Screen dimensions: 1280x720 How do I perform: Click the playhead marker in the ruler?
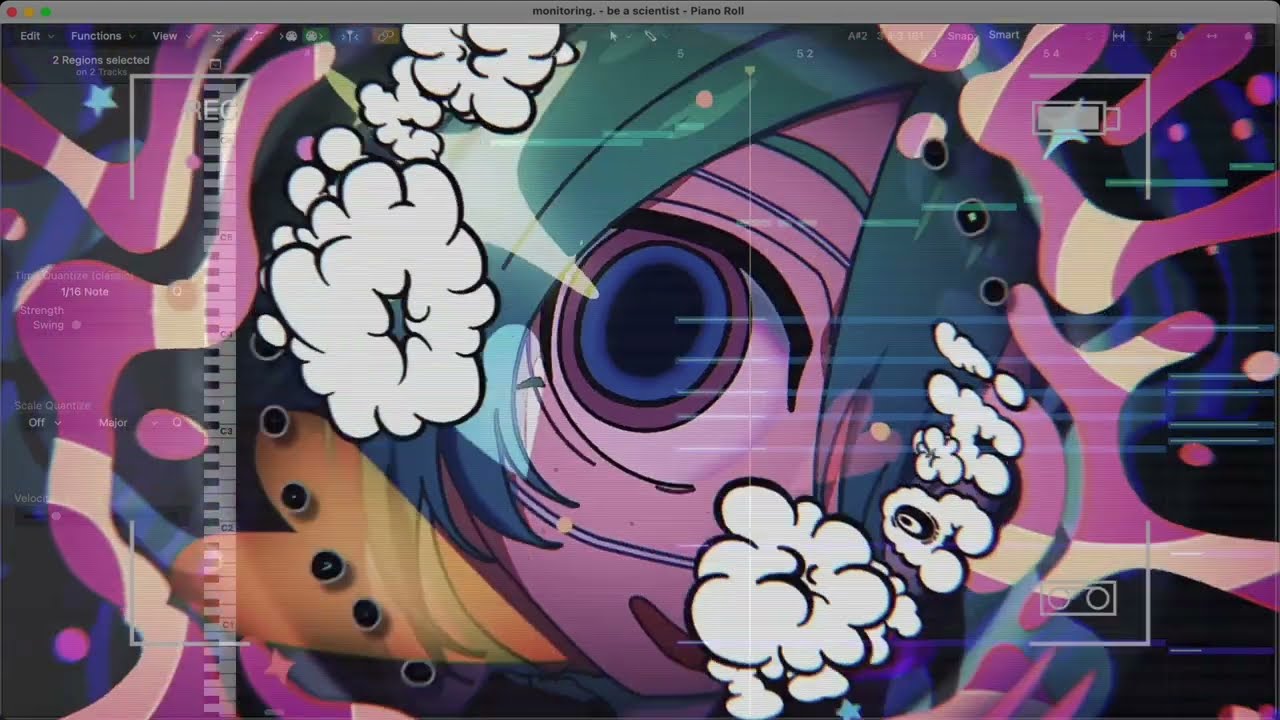point(750,71)
